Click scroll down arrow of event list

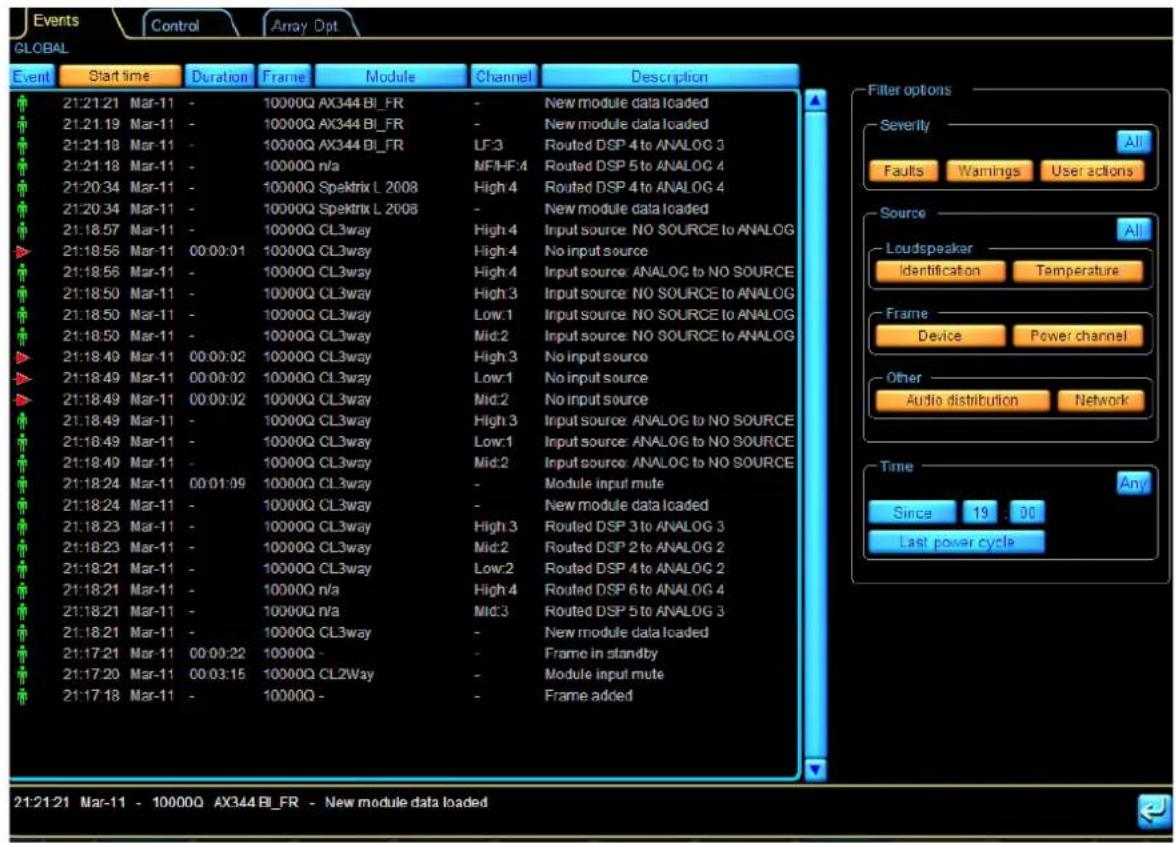(x=815, y=770)
